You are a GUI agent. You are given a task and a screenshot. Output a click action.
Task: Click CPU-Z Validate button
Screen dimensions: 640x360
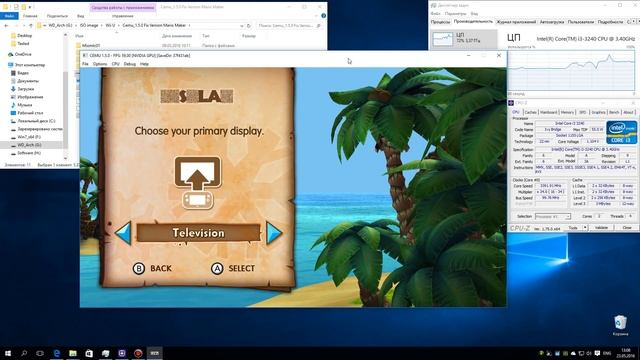point(601,227)
